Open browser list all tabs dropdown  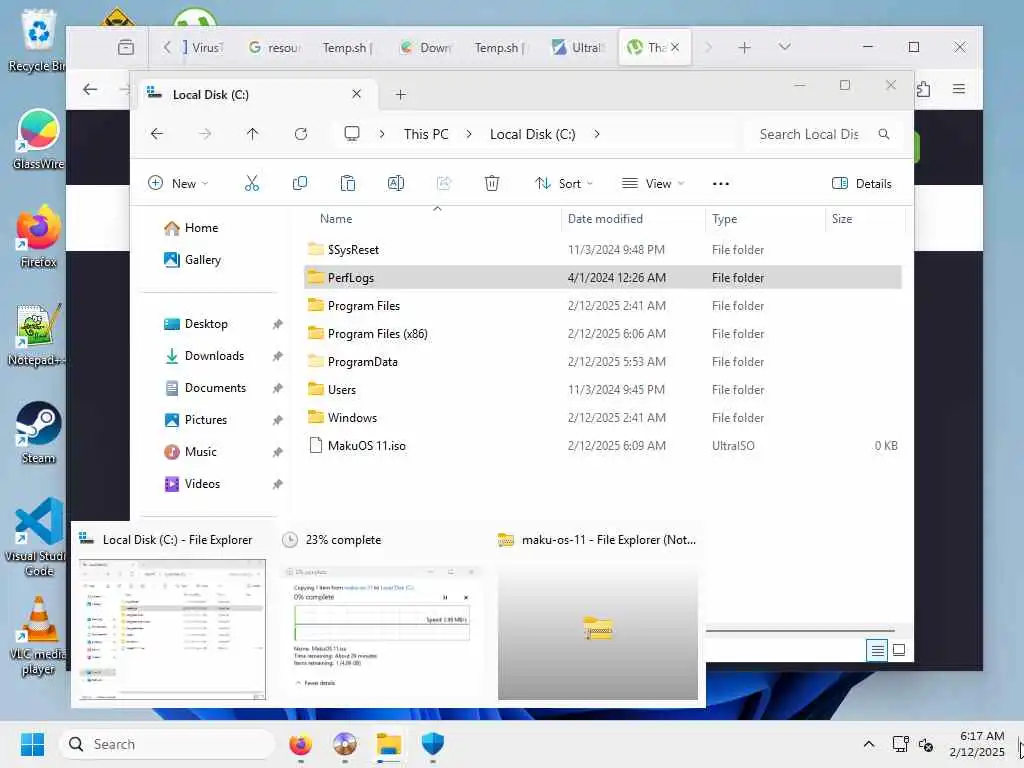(x=784, y=47)
